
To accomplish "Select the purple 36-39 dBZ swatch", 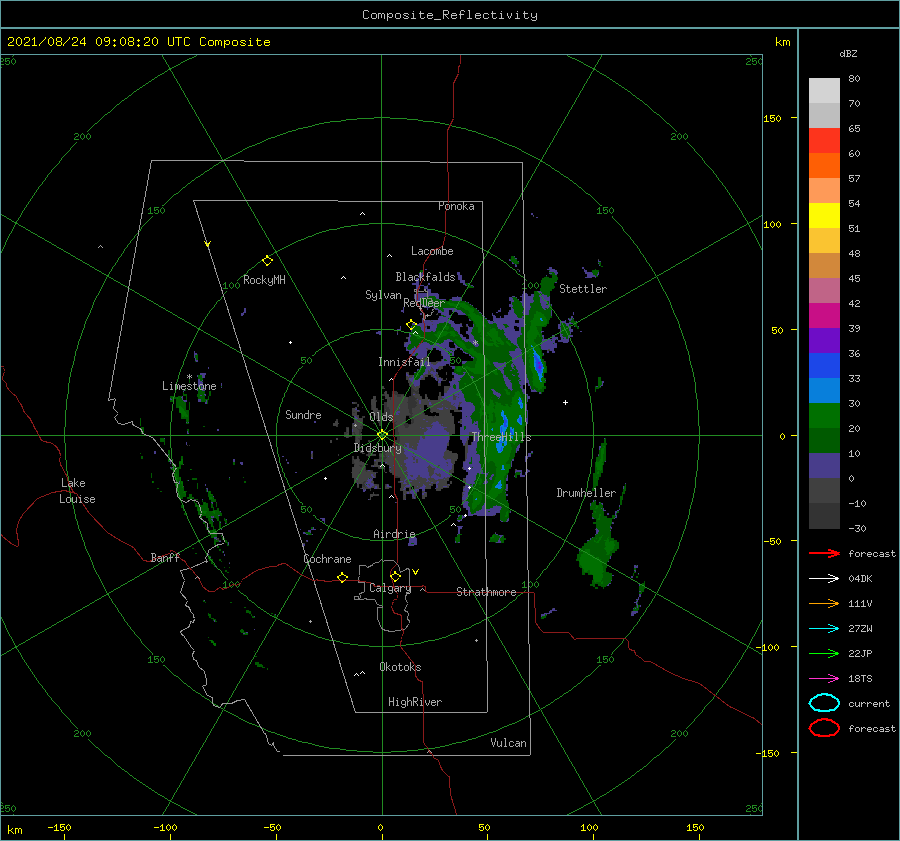I will coord(824,341).
